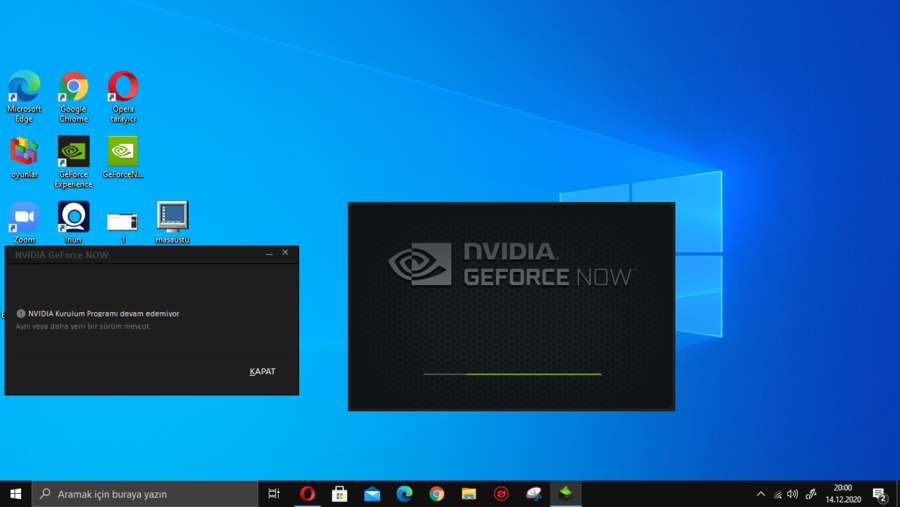The image size is (900, 507).
Task: Click the NVIDIA GeForce NOW splash logo
Action: [512, 264]
